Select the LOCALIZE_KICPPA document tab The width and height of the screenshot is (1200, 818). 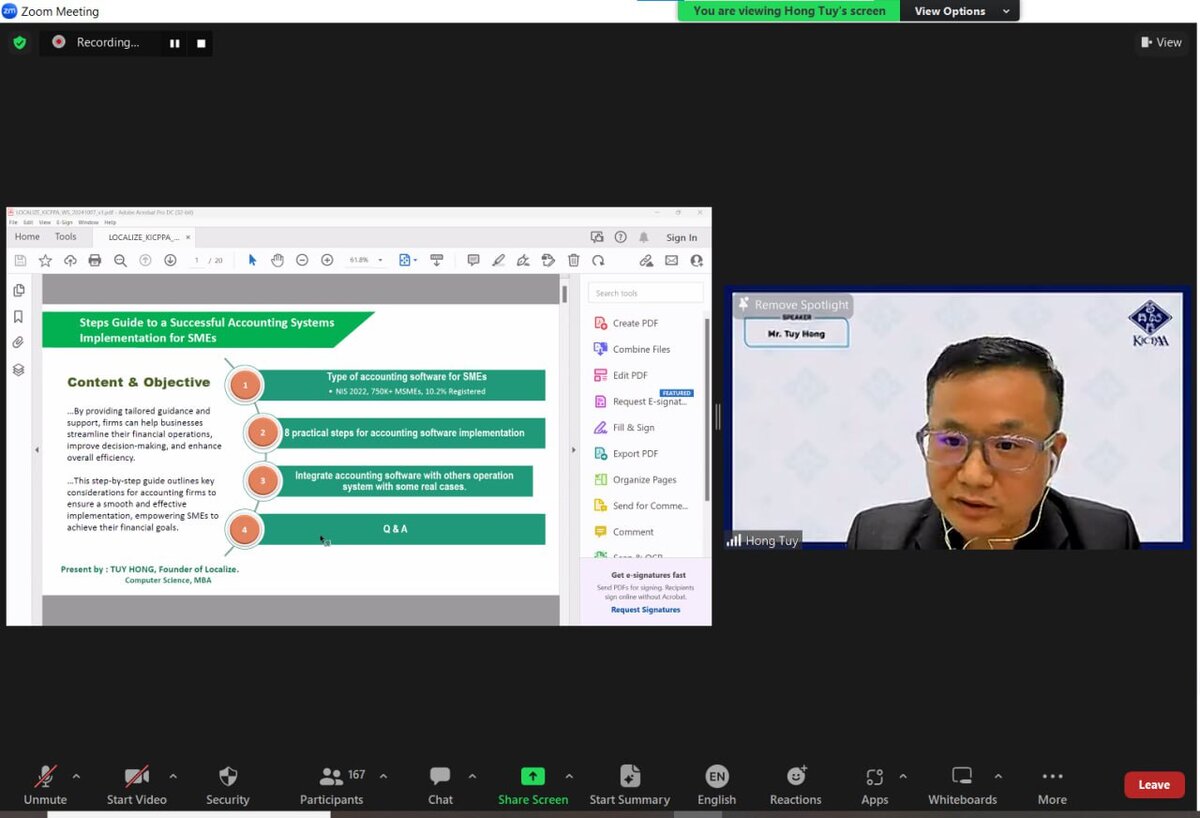tap(143, 237)
